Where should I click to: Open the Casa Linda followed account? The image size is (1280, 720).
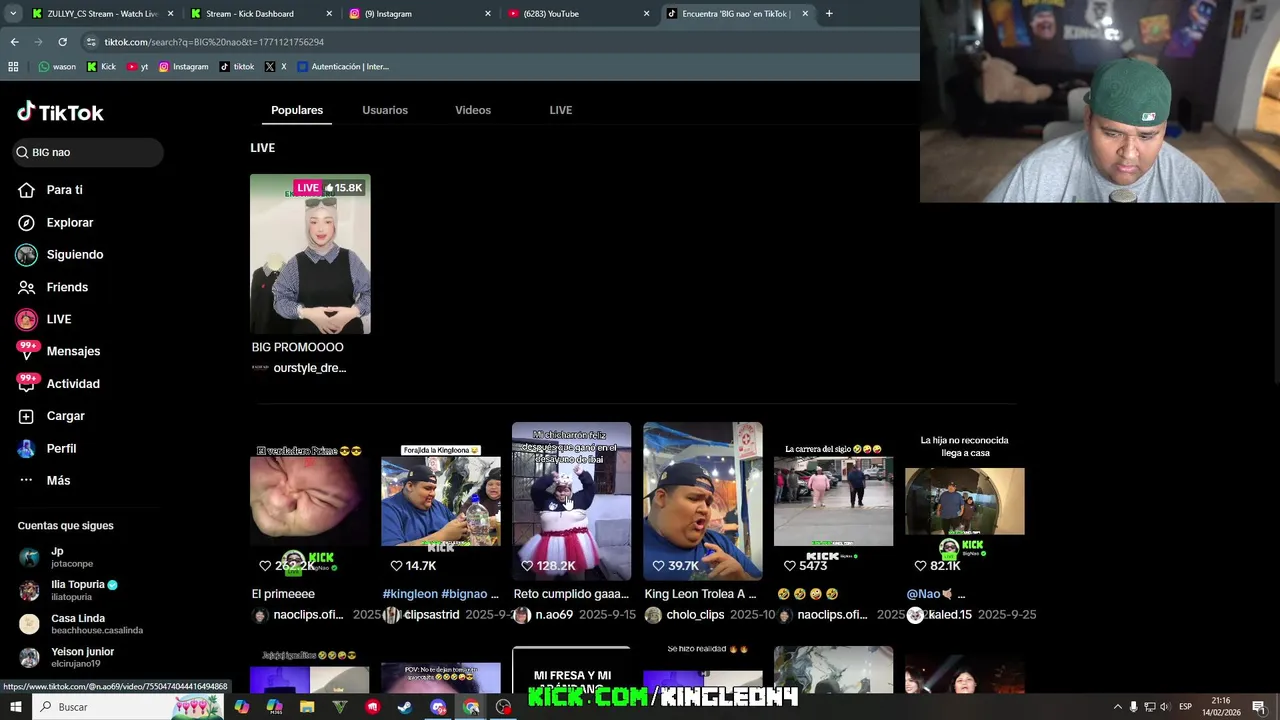click(80, 624)
